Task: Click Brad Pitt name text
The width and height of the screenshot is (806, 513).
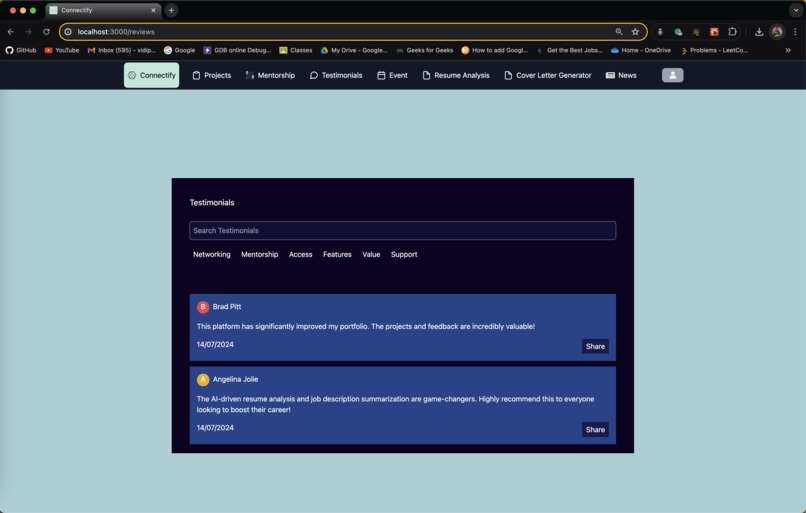Action: 227,307
